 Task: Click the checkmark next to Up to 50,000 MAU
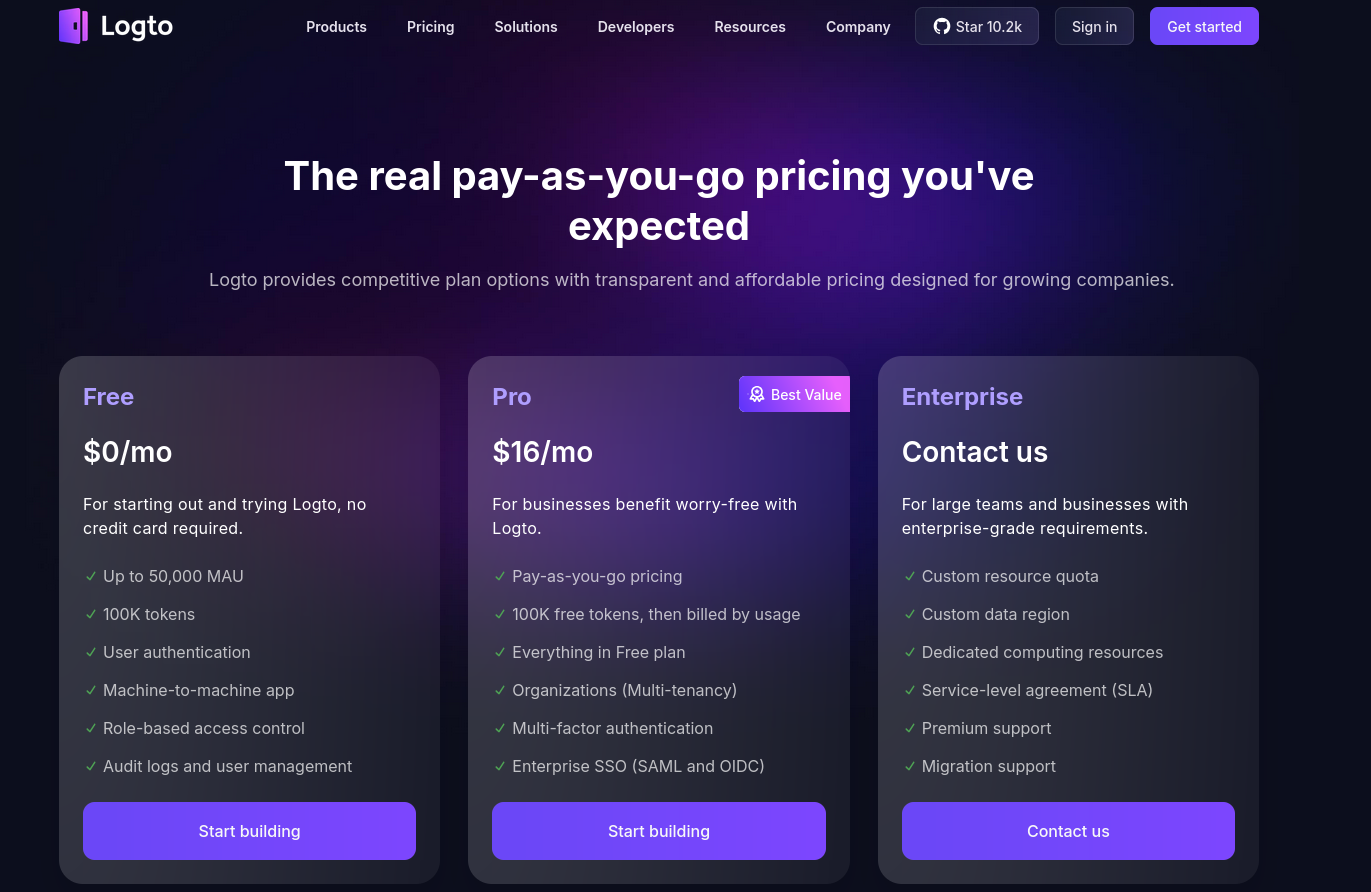(91, 577)
